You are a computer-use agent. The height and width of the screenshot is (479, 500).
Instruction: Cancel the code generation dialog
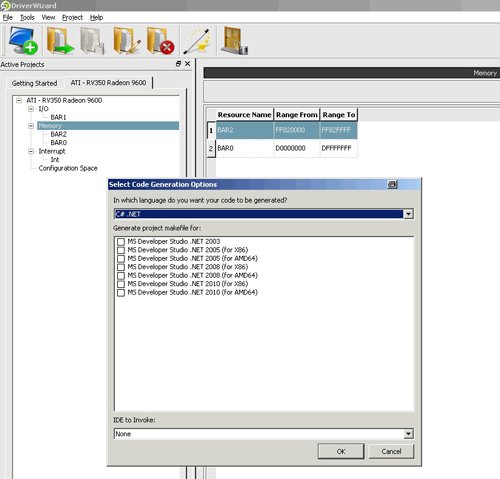(x=391, y=451)
